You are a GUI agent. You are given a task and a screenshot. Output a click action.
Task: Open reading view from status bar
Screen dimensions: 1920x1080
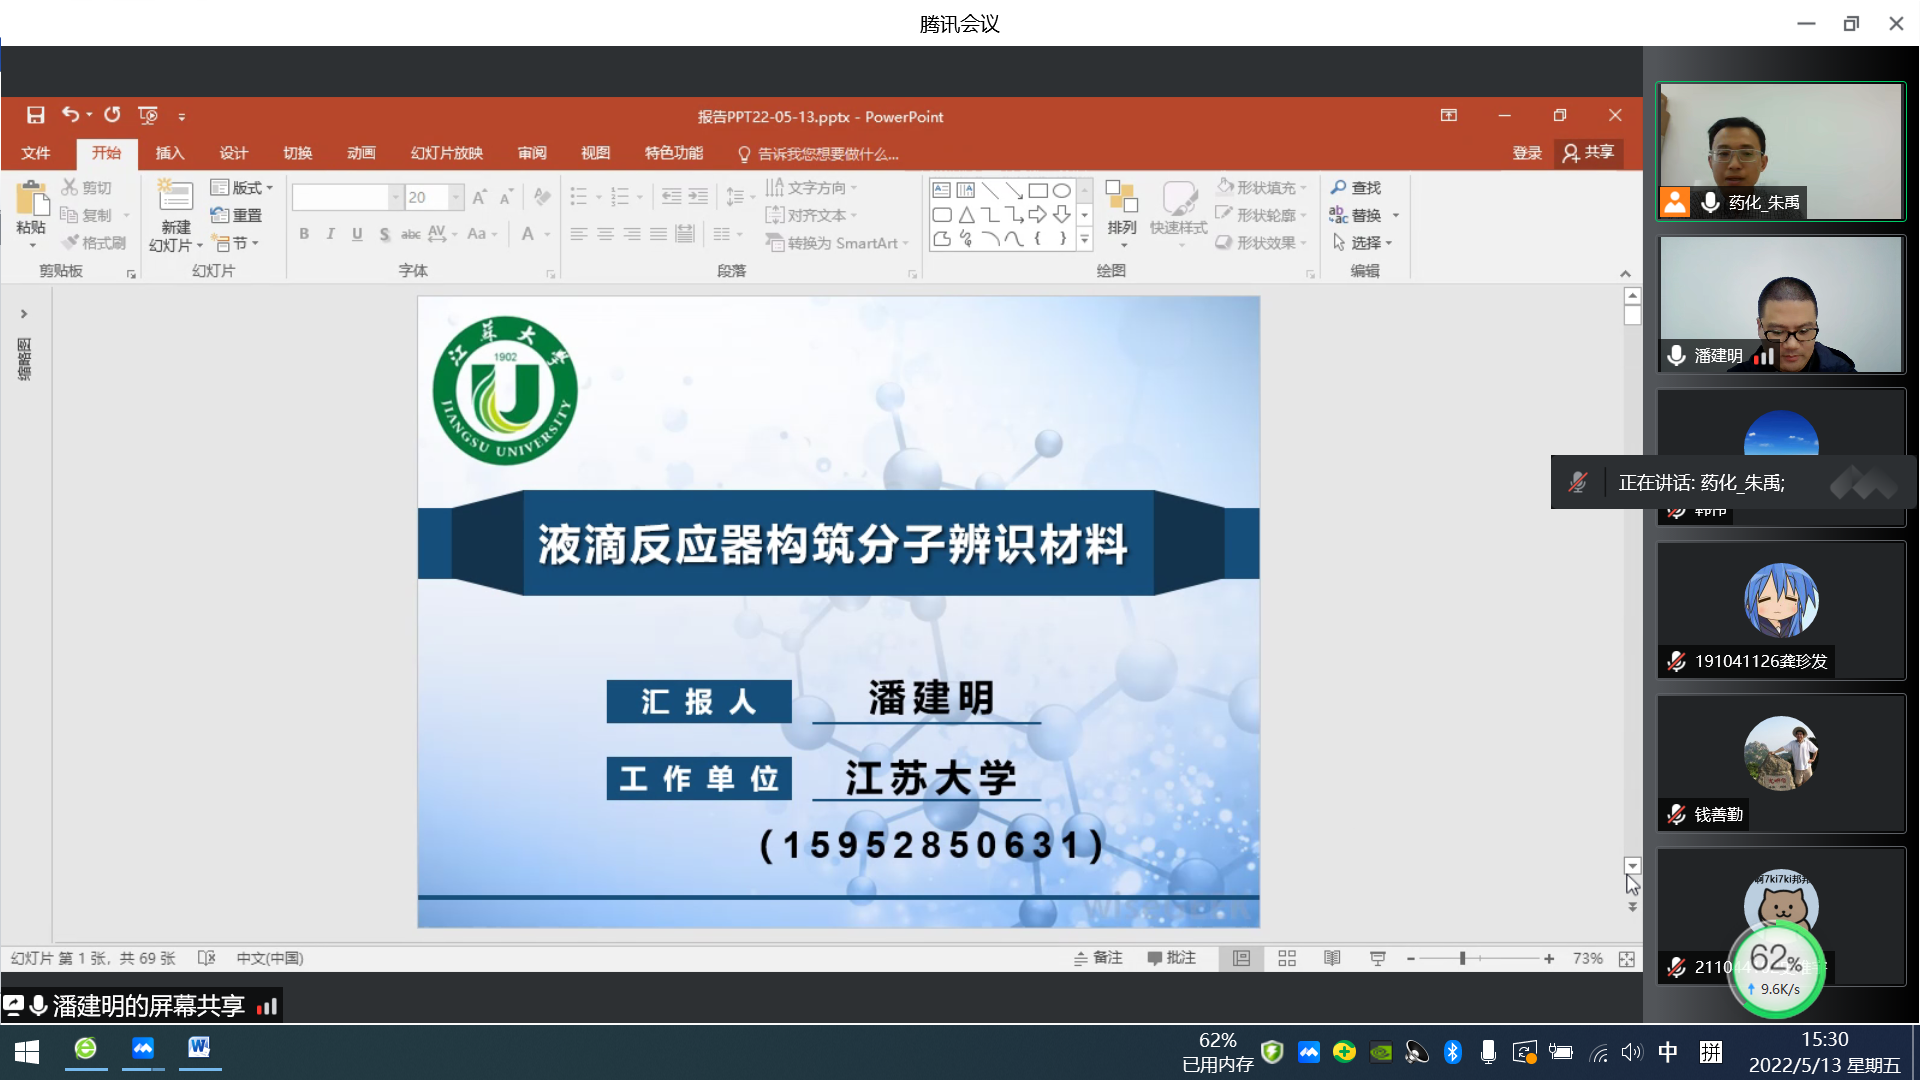click(x=1332, y=958)
